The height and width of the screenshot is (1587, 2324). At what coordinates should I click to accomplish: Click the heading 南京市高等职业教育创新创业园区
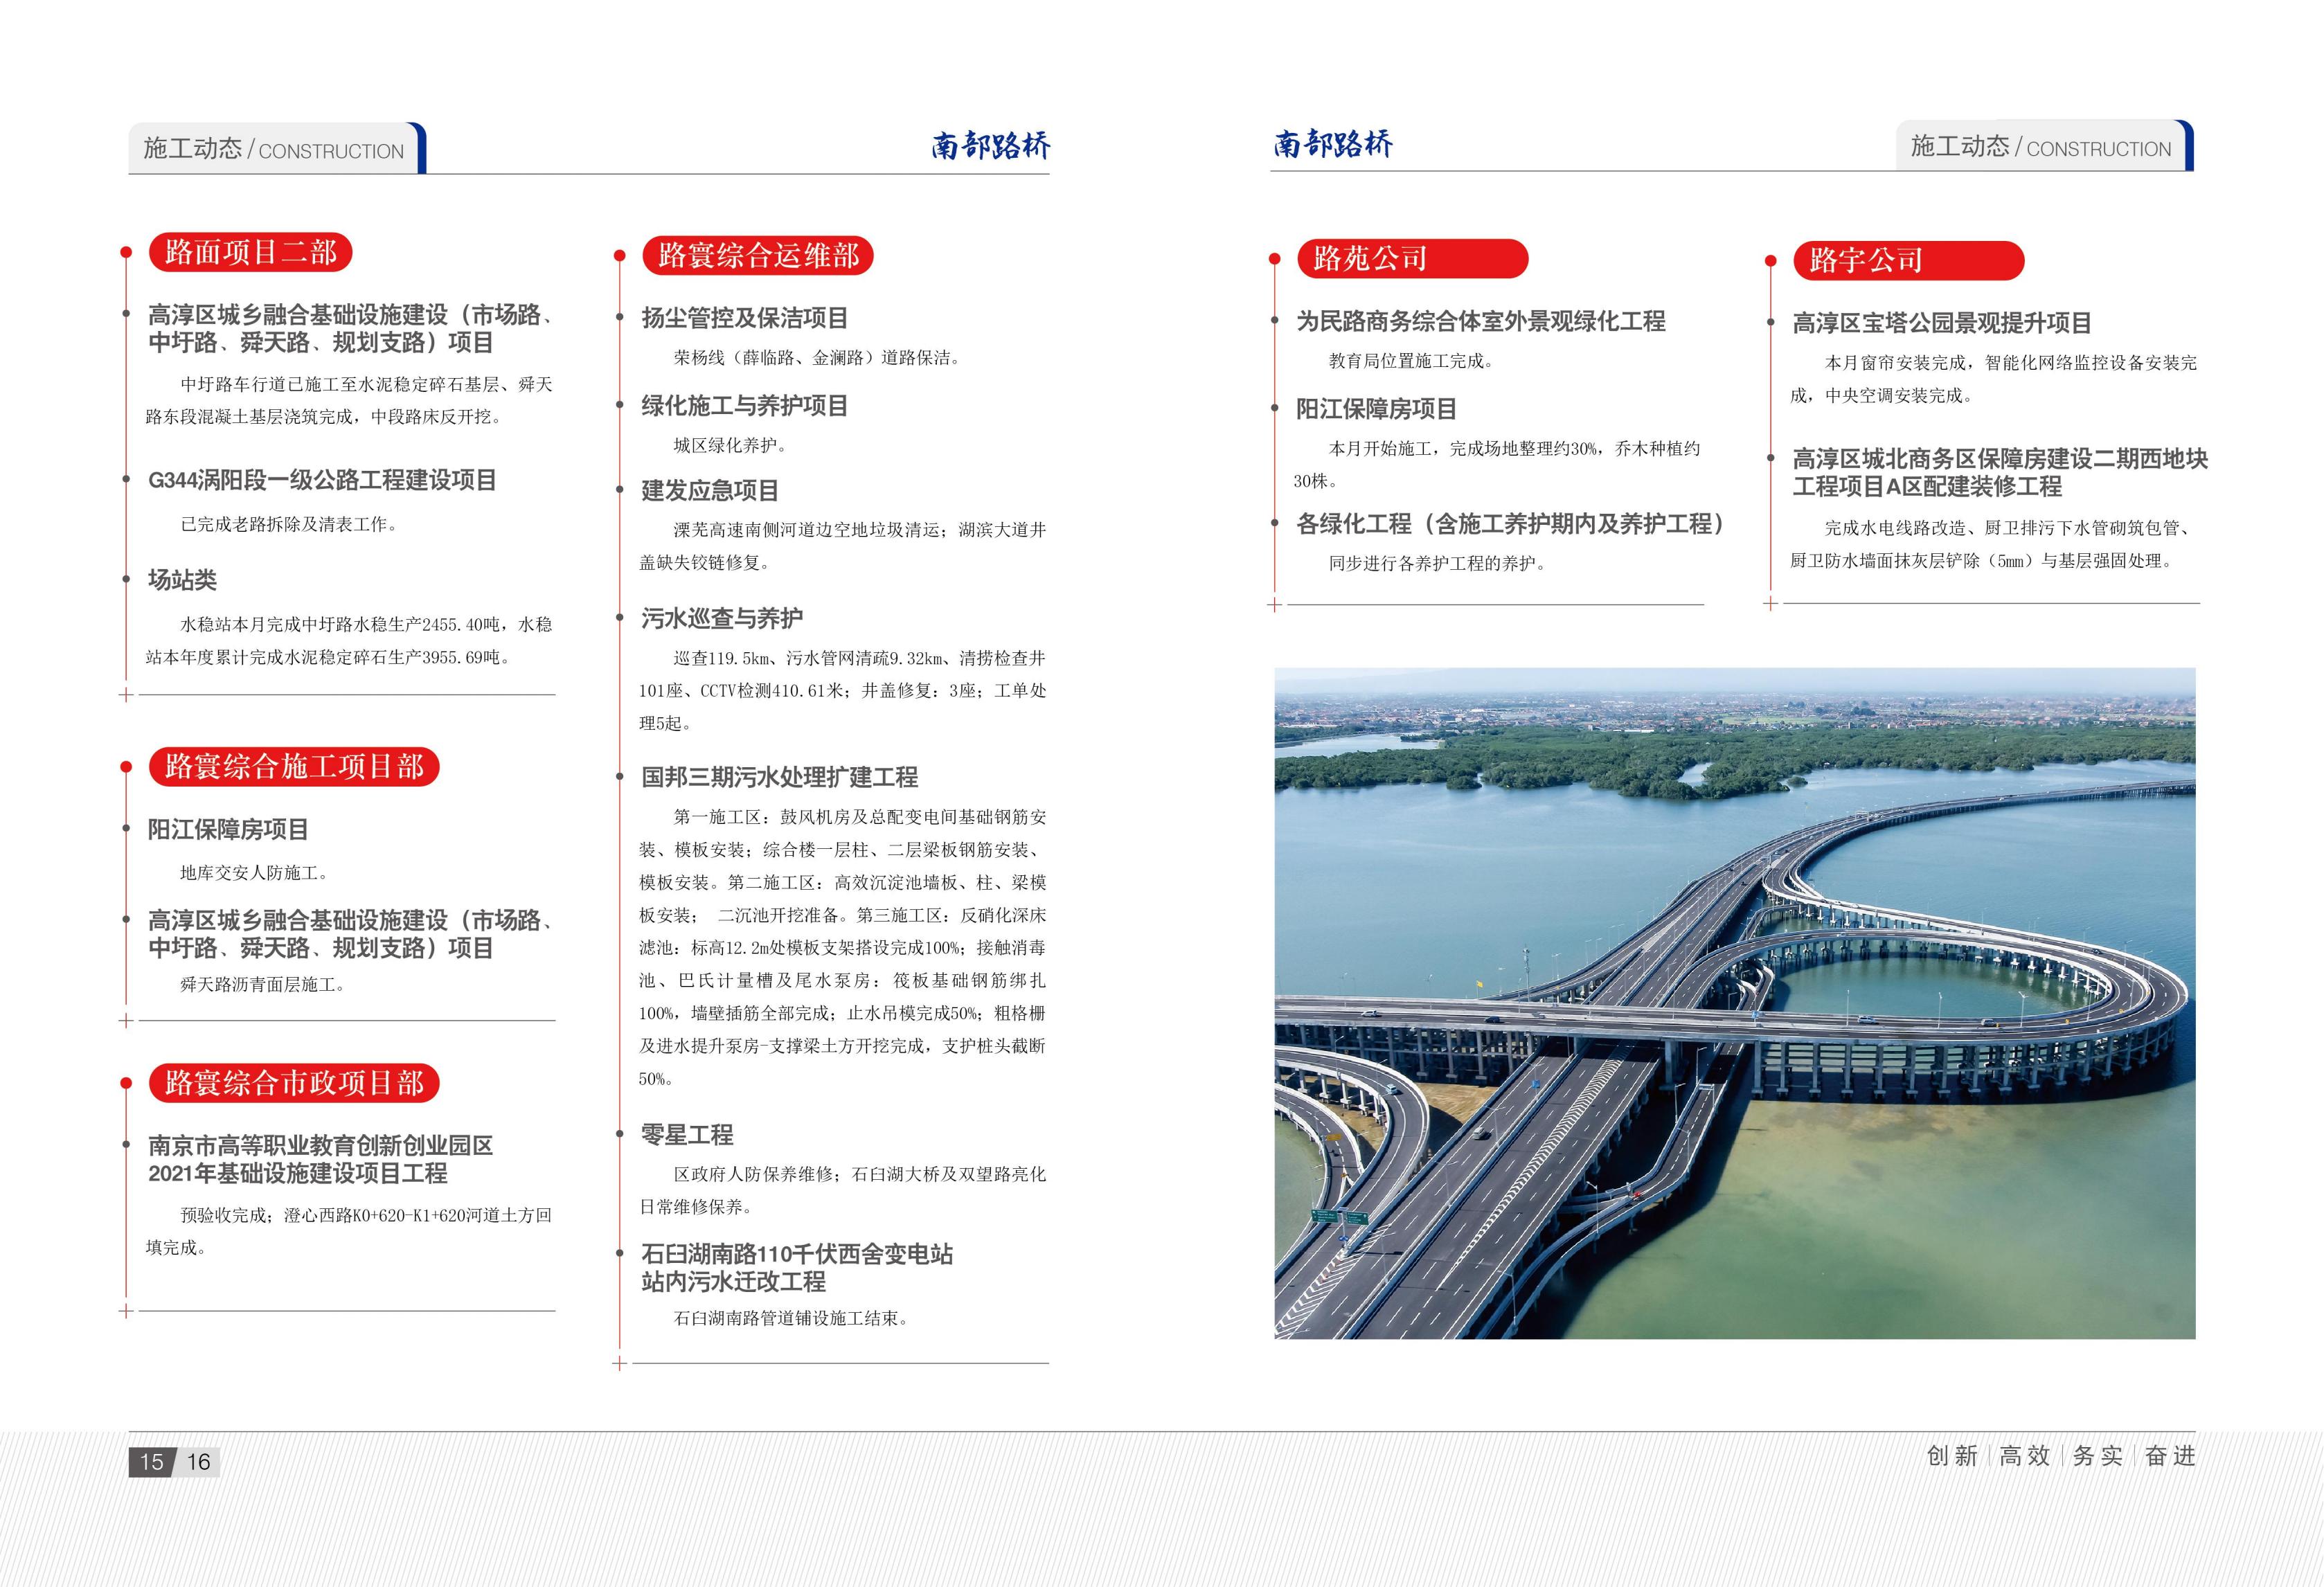(x=320, y=1145)
